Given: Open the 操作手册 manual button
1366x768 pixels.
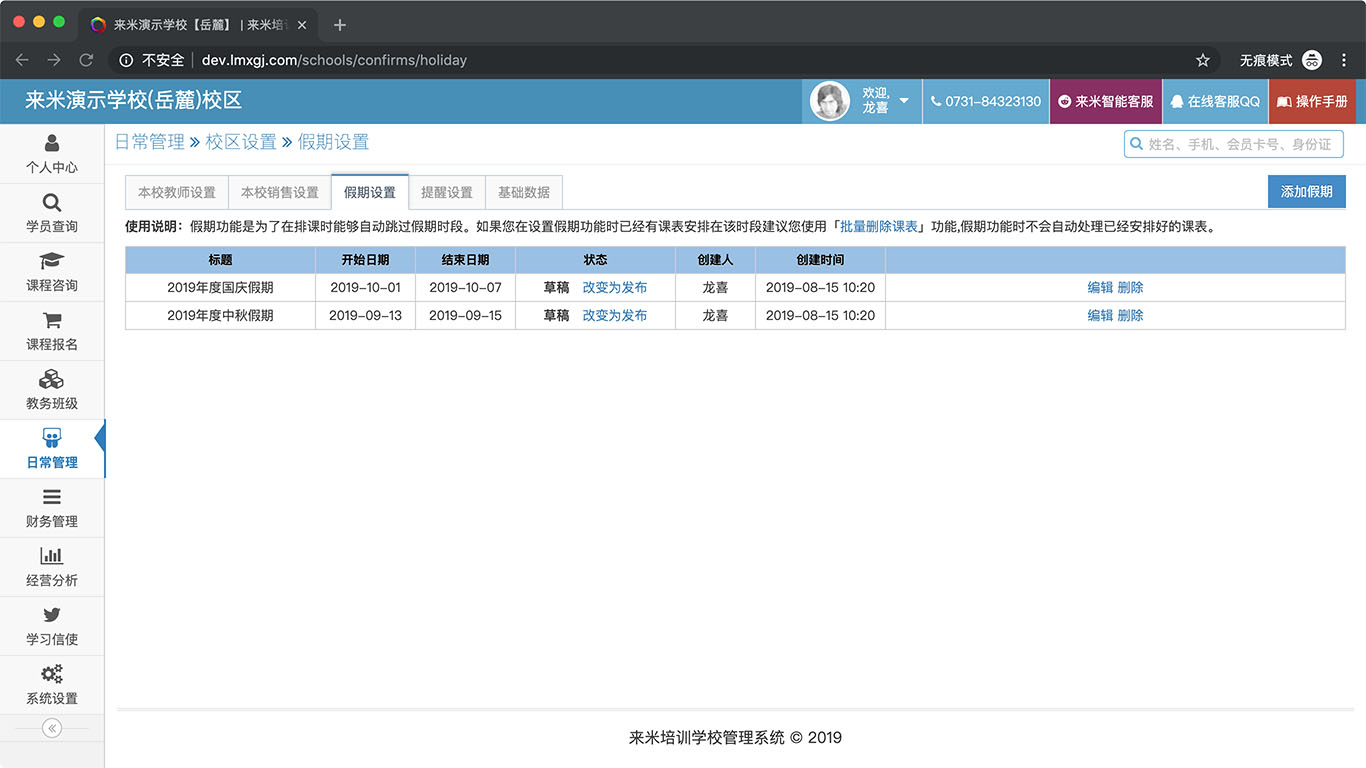Looking at the screenshot, I should 1312,102.
